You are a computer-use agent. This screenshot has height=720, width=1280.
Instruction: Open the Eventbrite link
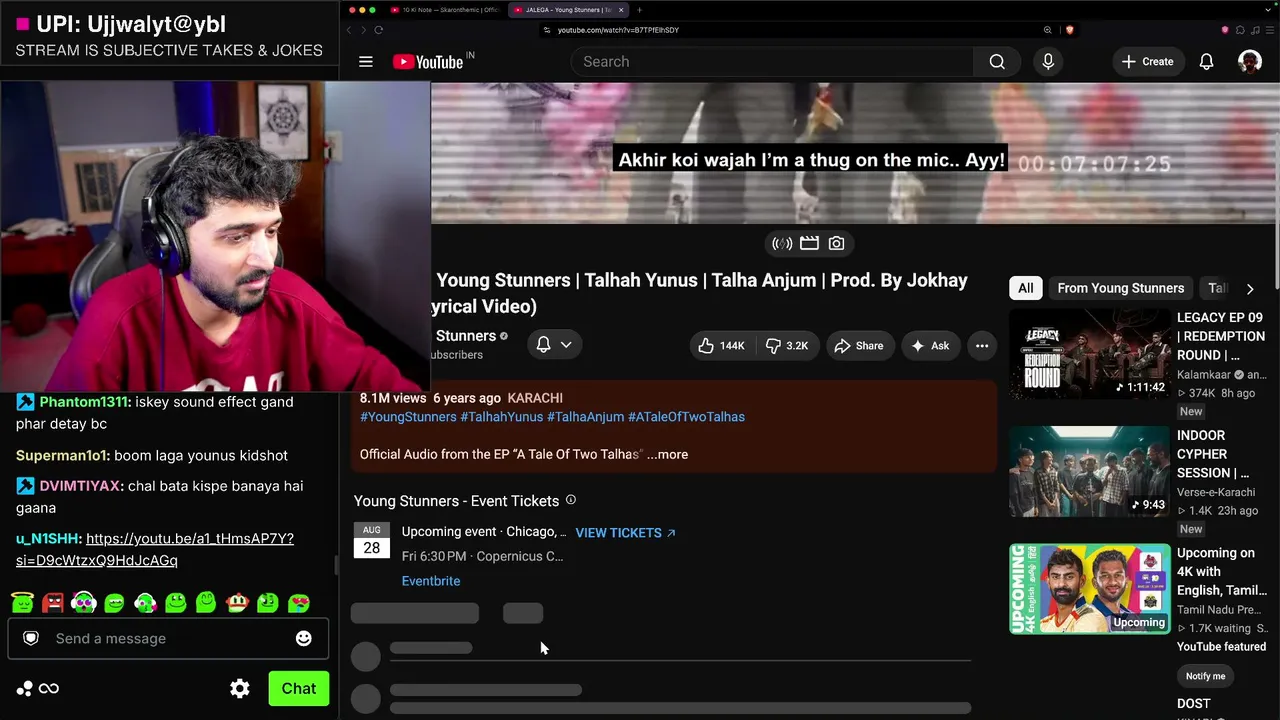[431, 581]
